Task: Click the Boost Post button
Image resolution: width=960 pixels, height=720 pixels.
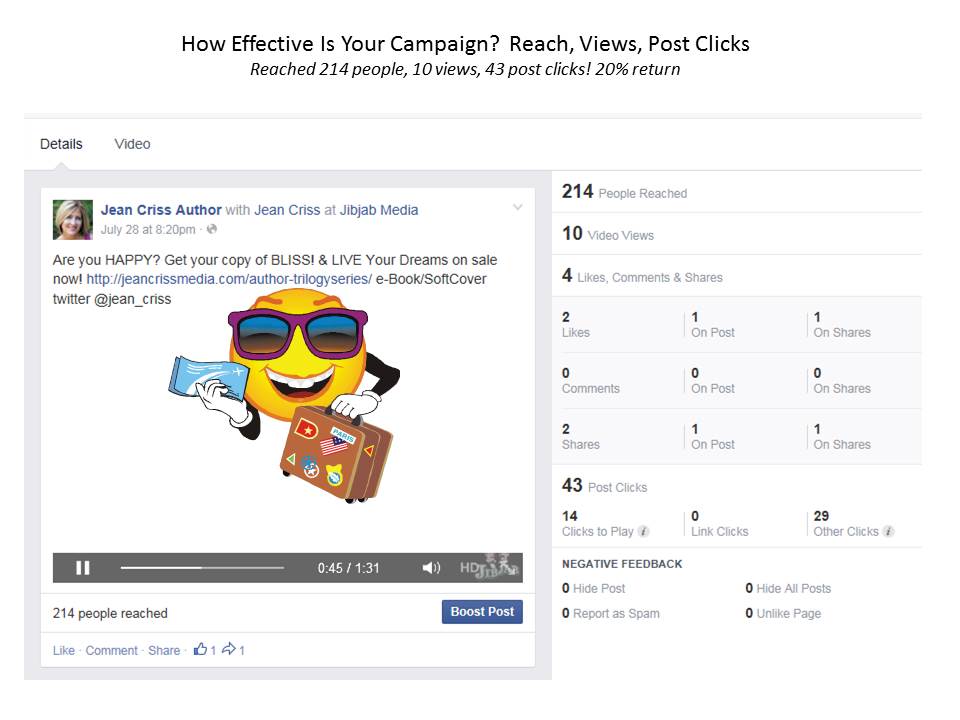Action: [482, 612]
